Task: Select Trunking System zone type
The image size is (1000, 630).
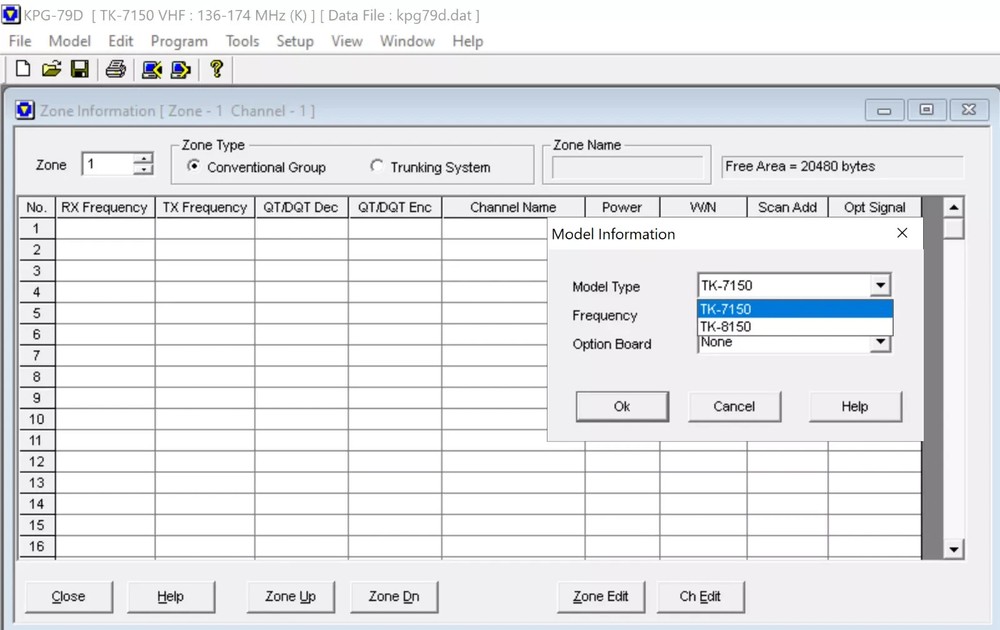Action: [x=376, y=166]
